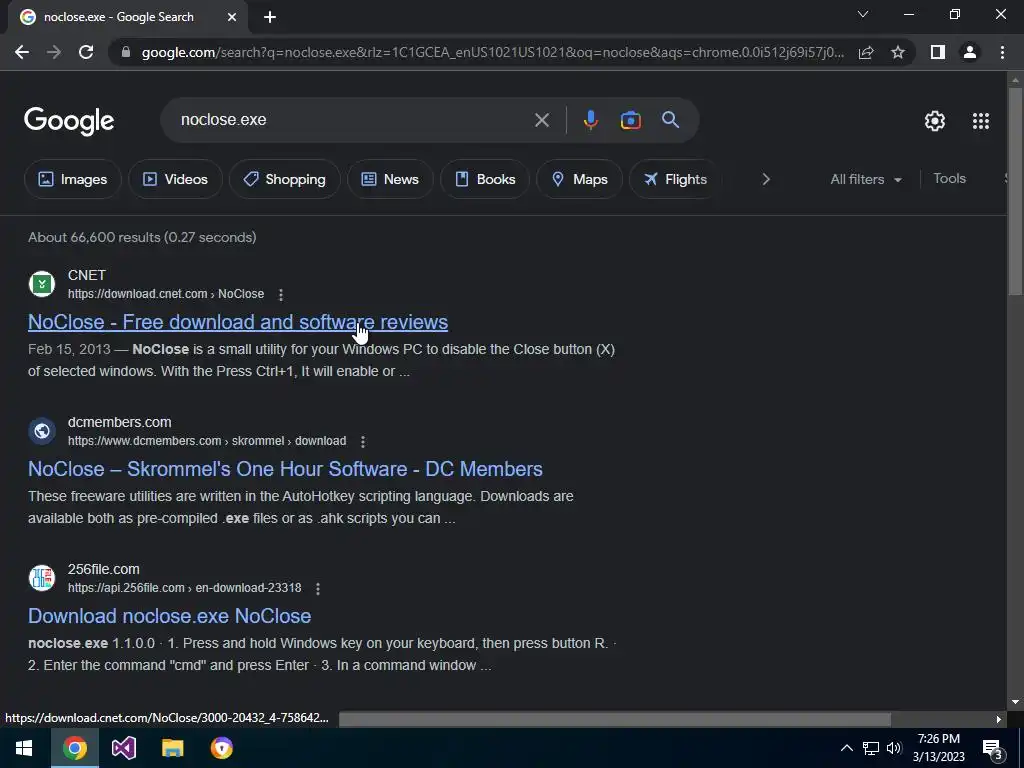The image size is (1024, 768).
Task: Filter results by Books
Action: (x=485, y=179)
